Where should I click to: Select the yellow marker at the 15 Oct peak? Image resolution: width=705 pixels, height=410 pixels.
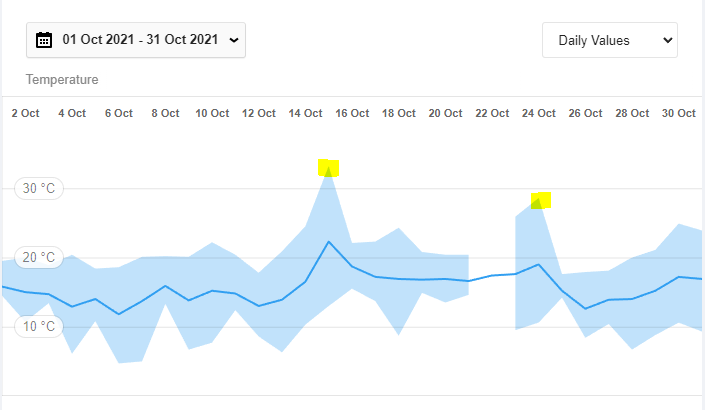pos(328,168)
